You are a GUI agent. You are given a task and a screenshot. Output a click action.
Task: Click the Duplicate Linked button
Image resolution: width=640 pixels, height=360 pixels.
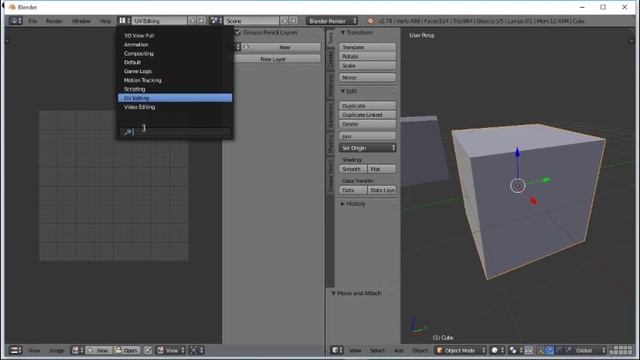367,115
